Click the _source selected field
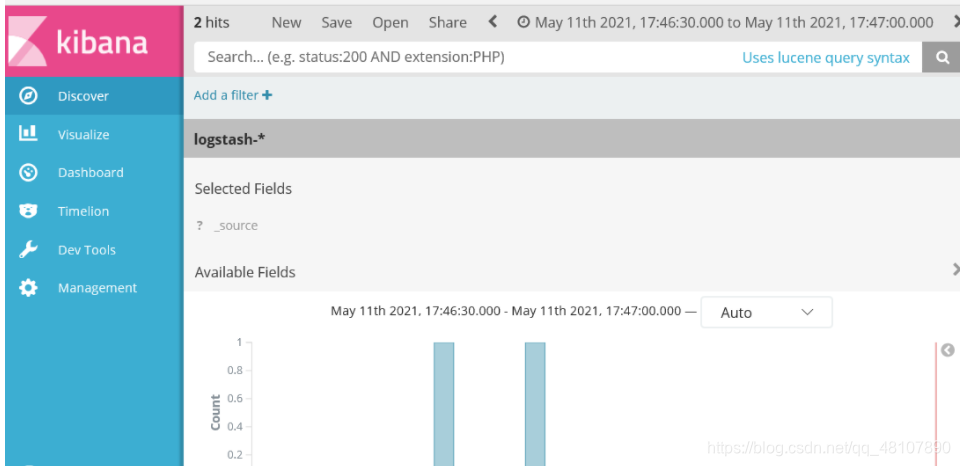The image size is (960, 466). point(236,225)
